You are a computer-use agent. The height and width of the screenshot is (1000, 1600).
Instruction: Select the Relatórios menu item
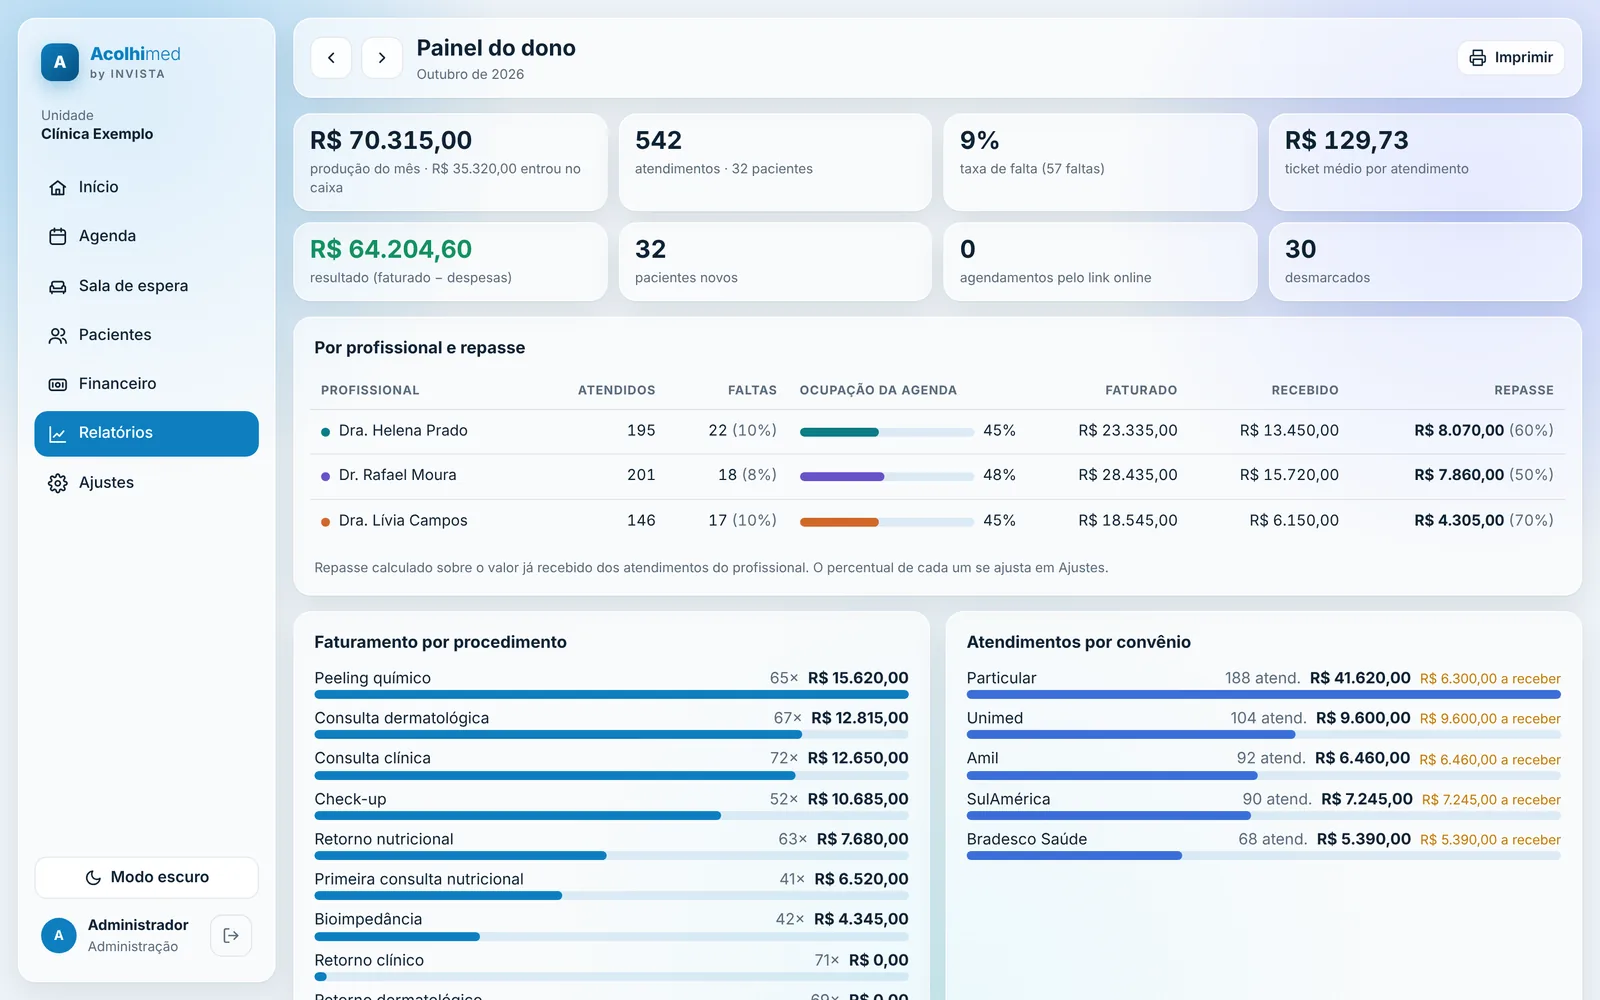click(147, 434)
